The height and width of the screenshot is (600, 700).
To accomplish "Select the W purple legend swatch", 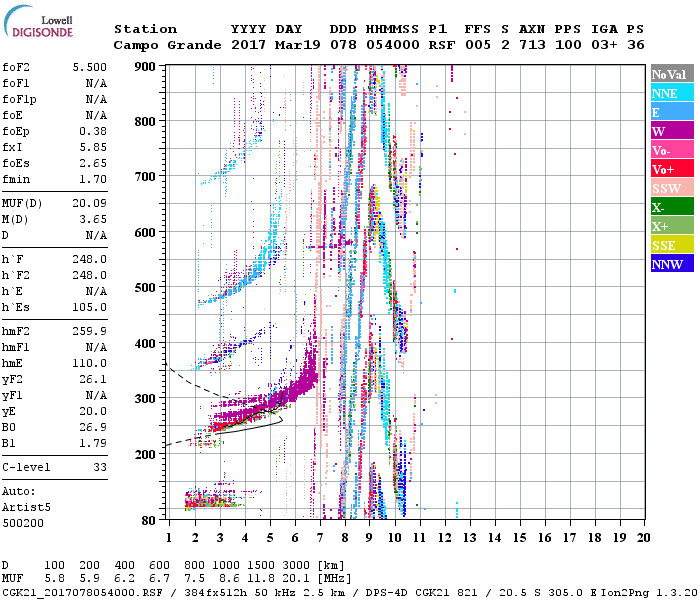I will pos(671,131).
